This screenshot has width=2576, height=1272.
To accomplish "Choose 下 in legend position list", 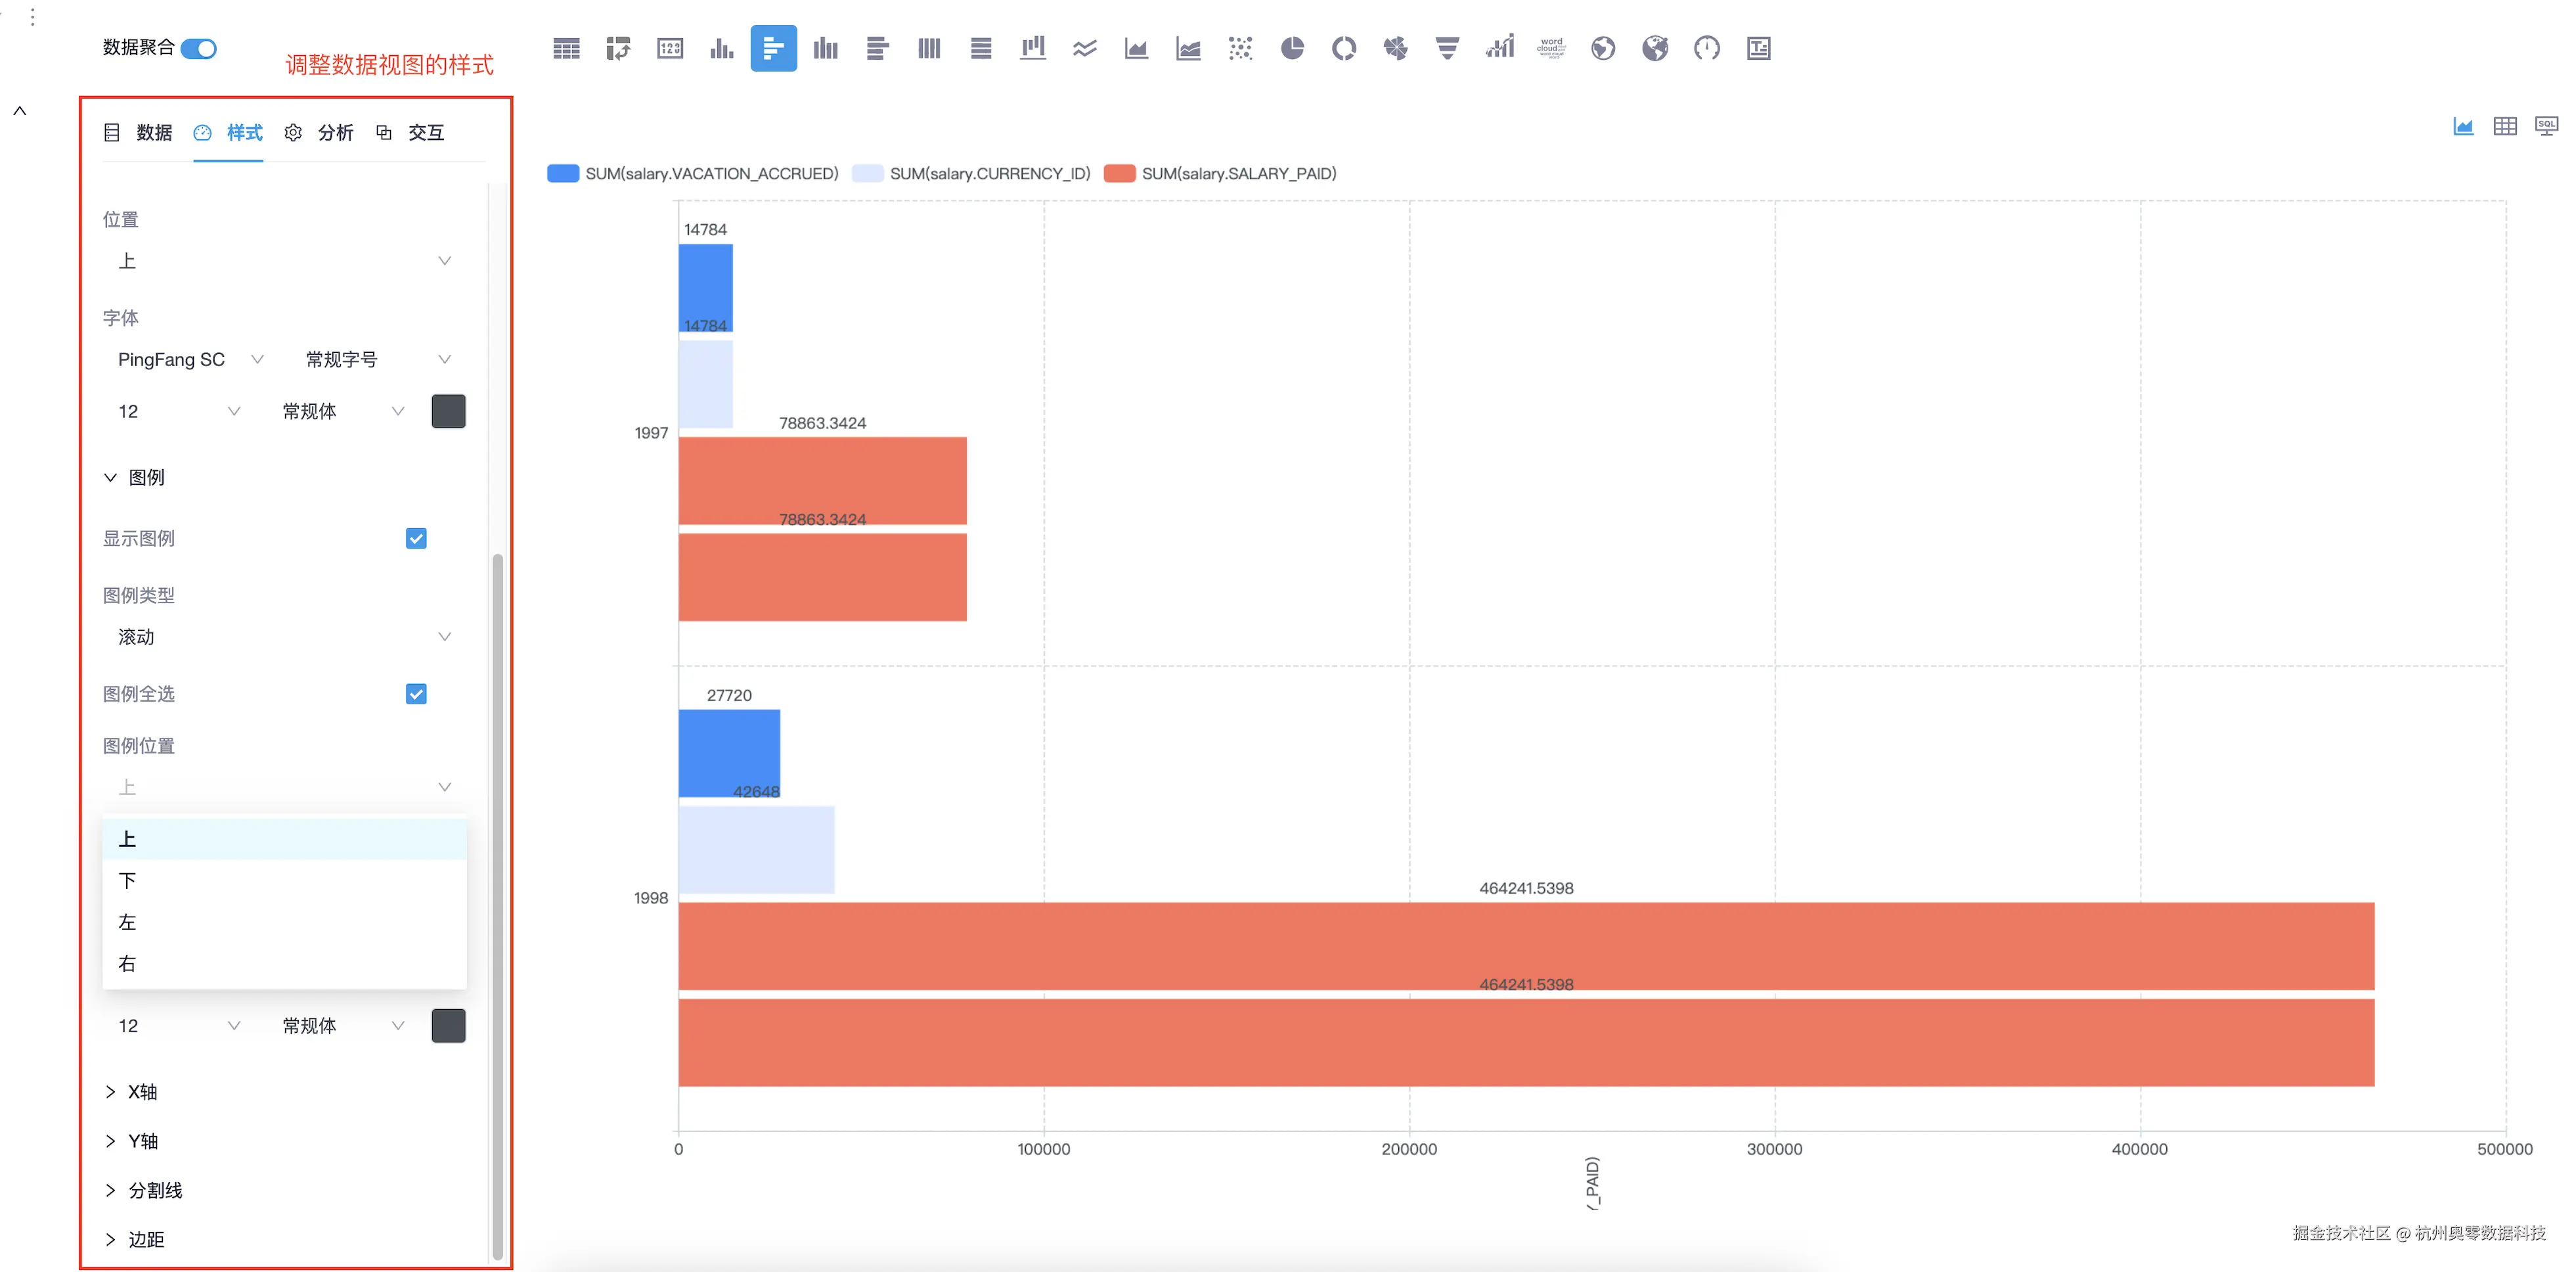I will pos(128,881).
